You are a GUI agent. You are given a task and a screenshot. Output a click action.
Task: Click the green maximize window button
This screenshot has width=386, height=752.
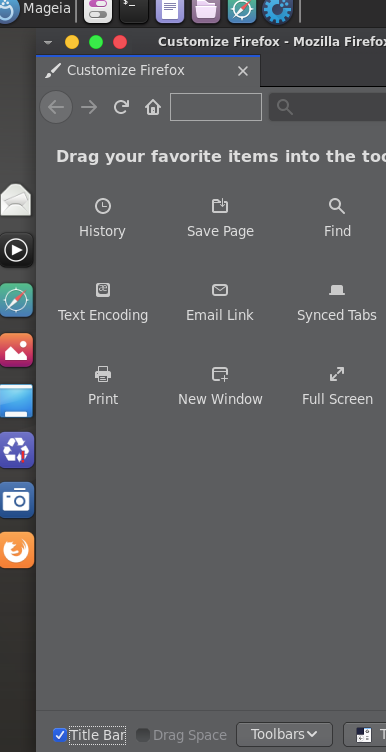[96, 42]
